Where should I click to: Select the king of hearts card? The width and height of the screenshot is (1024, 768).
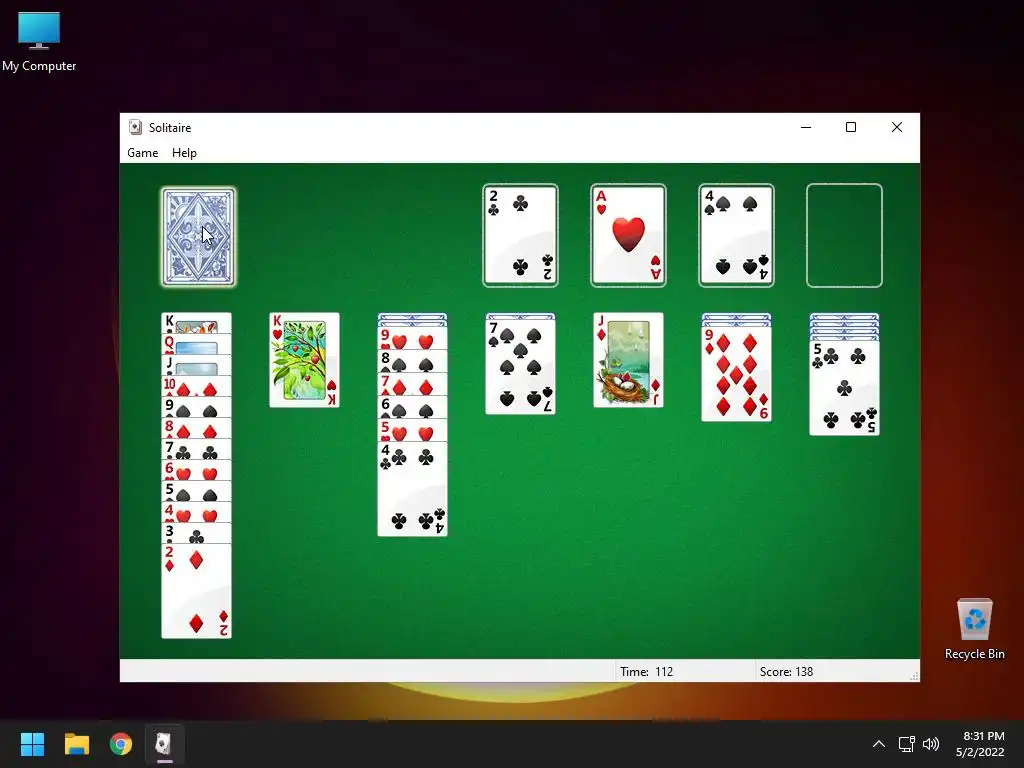pos(304,360)
